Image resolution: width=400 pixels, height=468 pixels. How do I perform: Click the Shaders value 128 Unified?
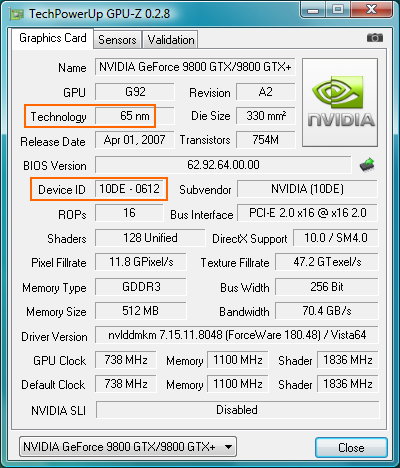150,238
